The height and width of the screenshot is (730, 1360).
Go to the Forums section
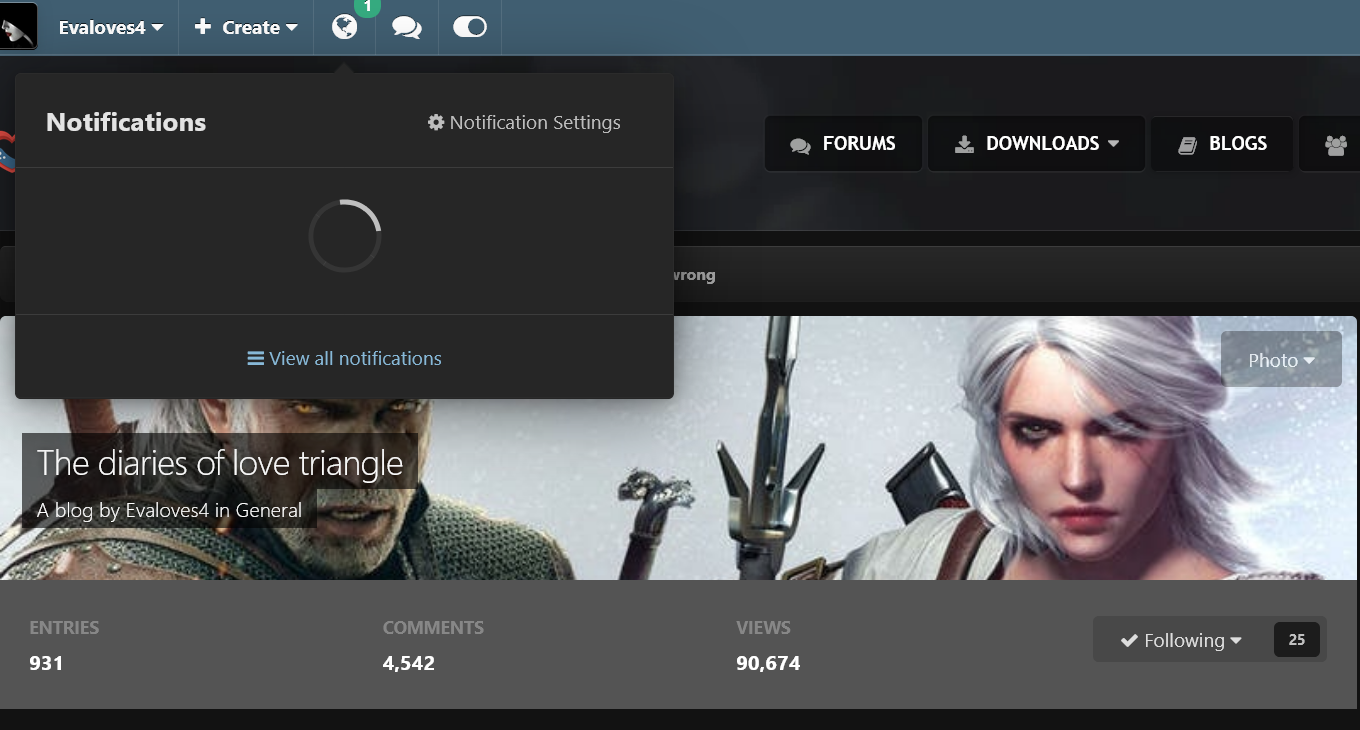(x=843, y=144)
